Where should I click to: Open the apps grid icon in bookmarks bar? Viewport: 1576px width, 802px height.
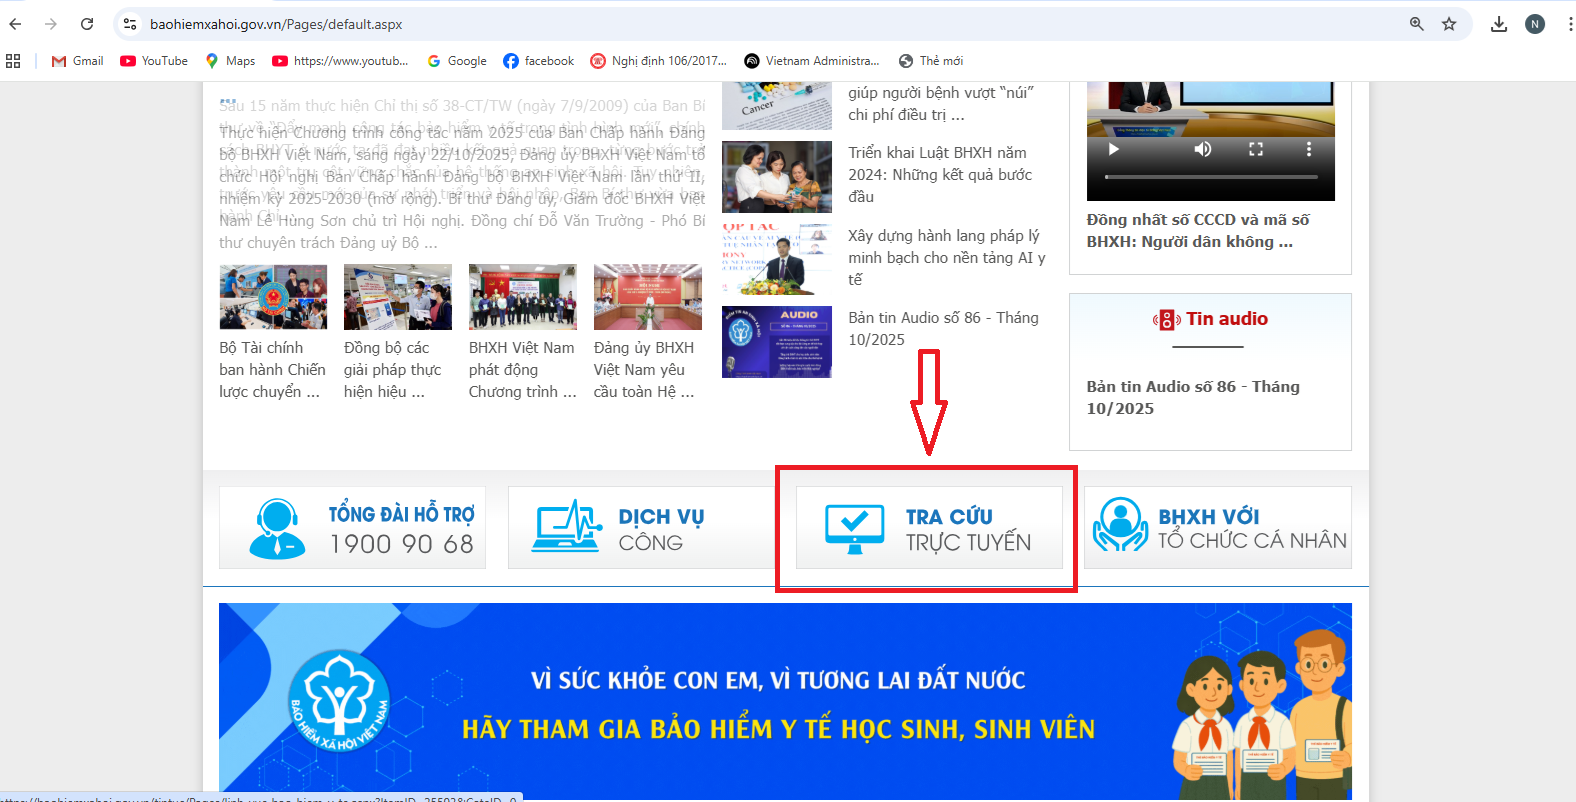tap(13, 61)
